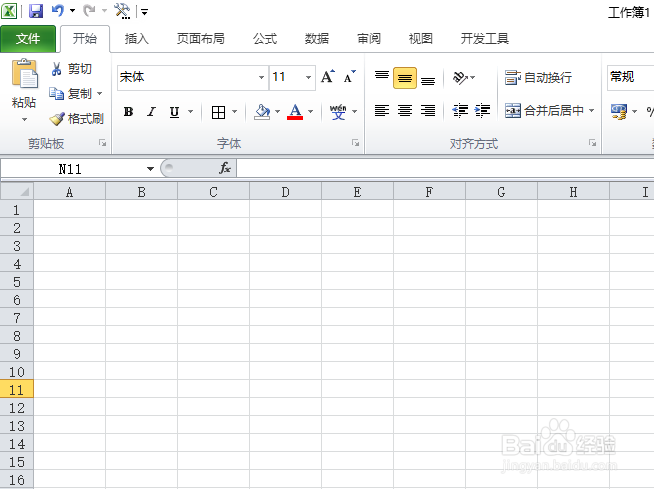
Task: Open the undo history dropdown arrow
Action: tap(72, 11)
